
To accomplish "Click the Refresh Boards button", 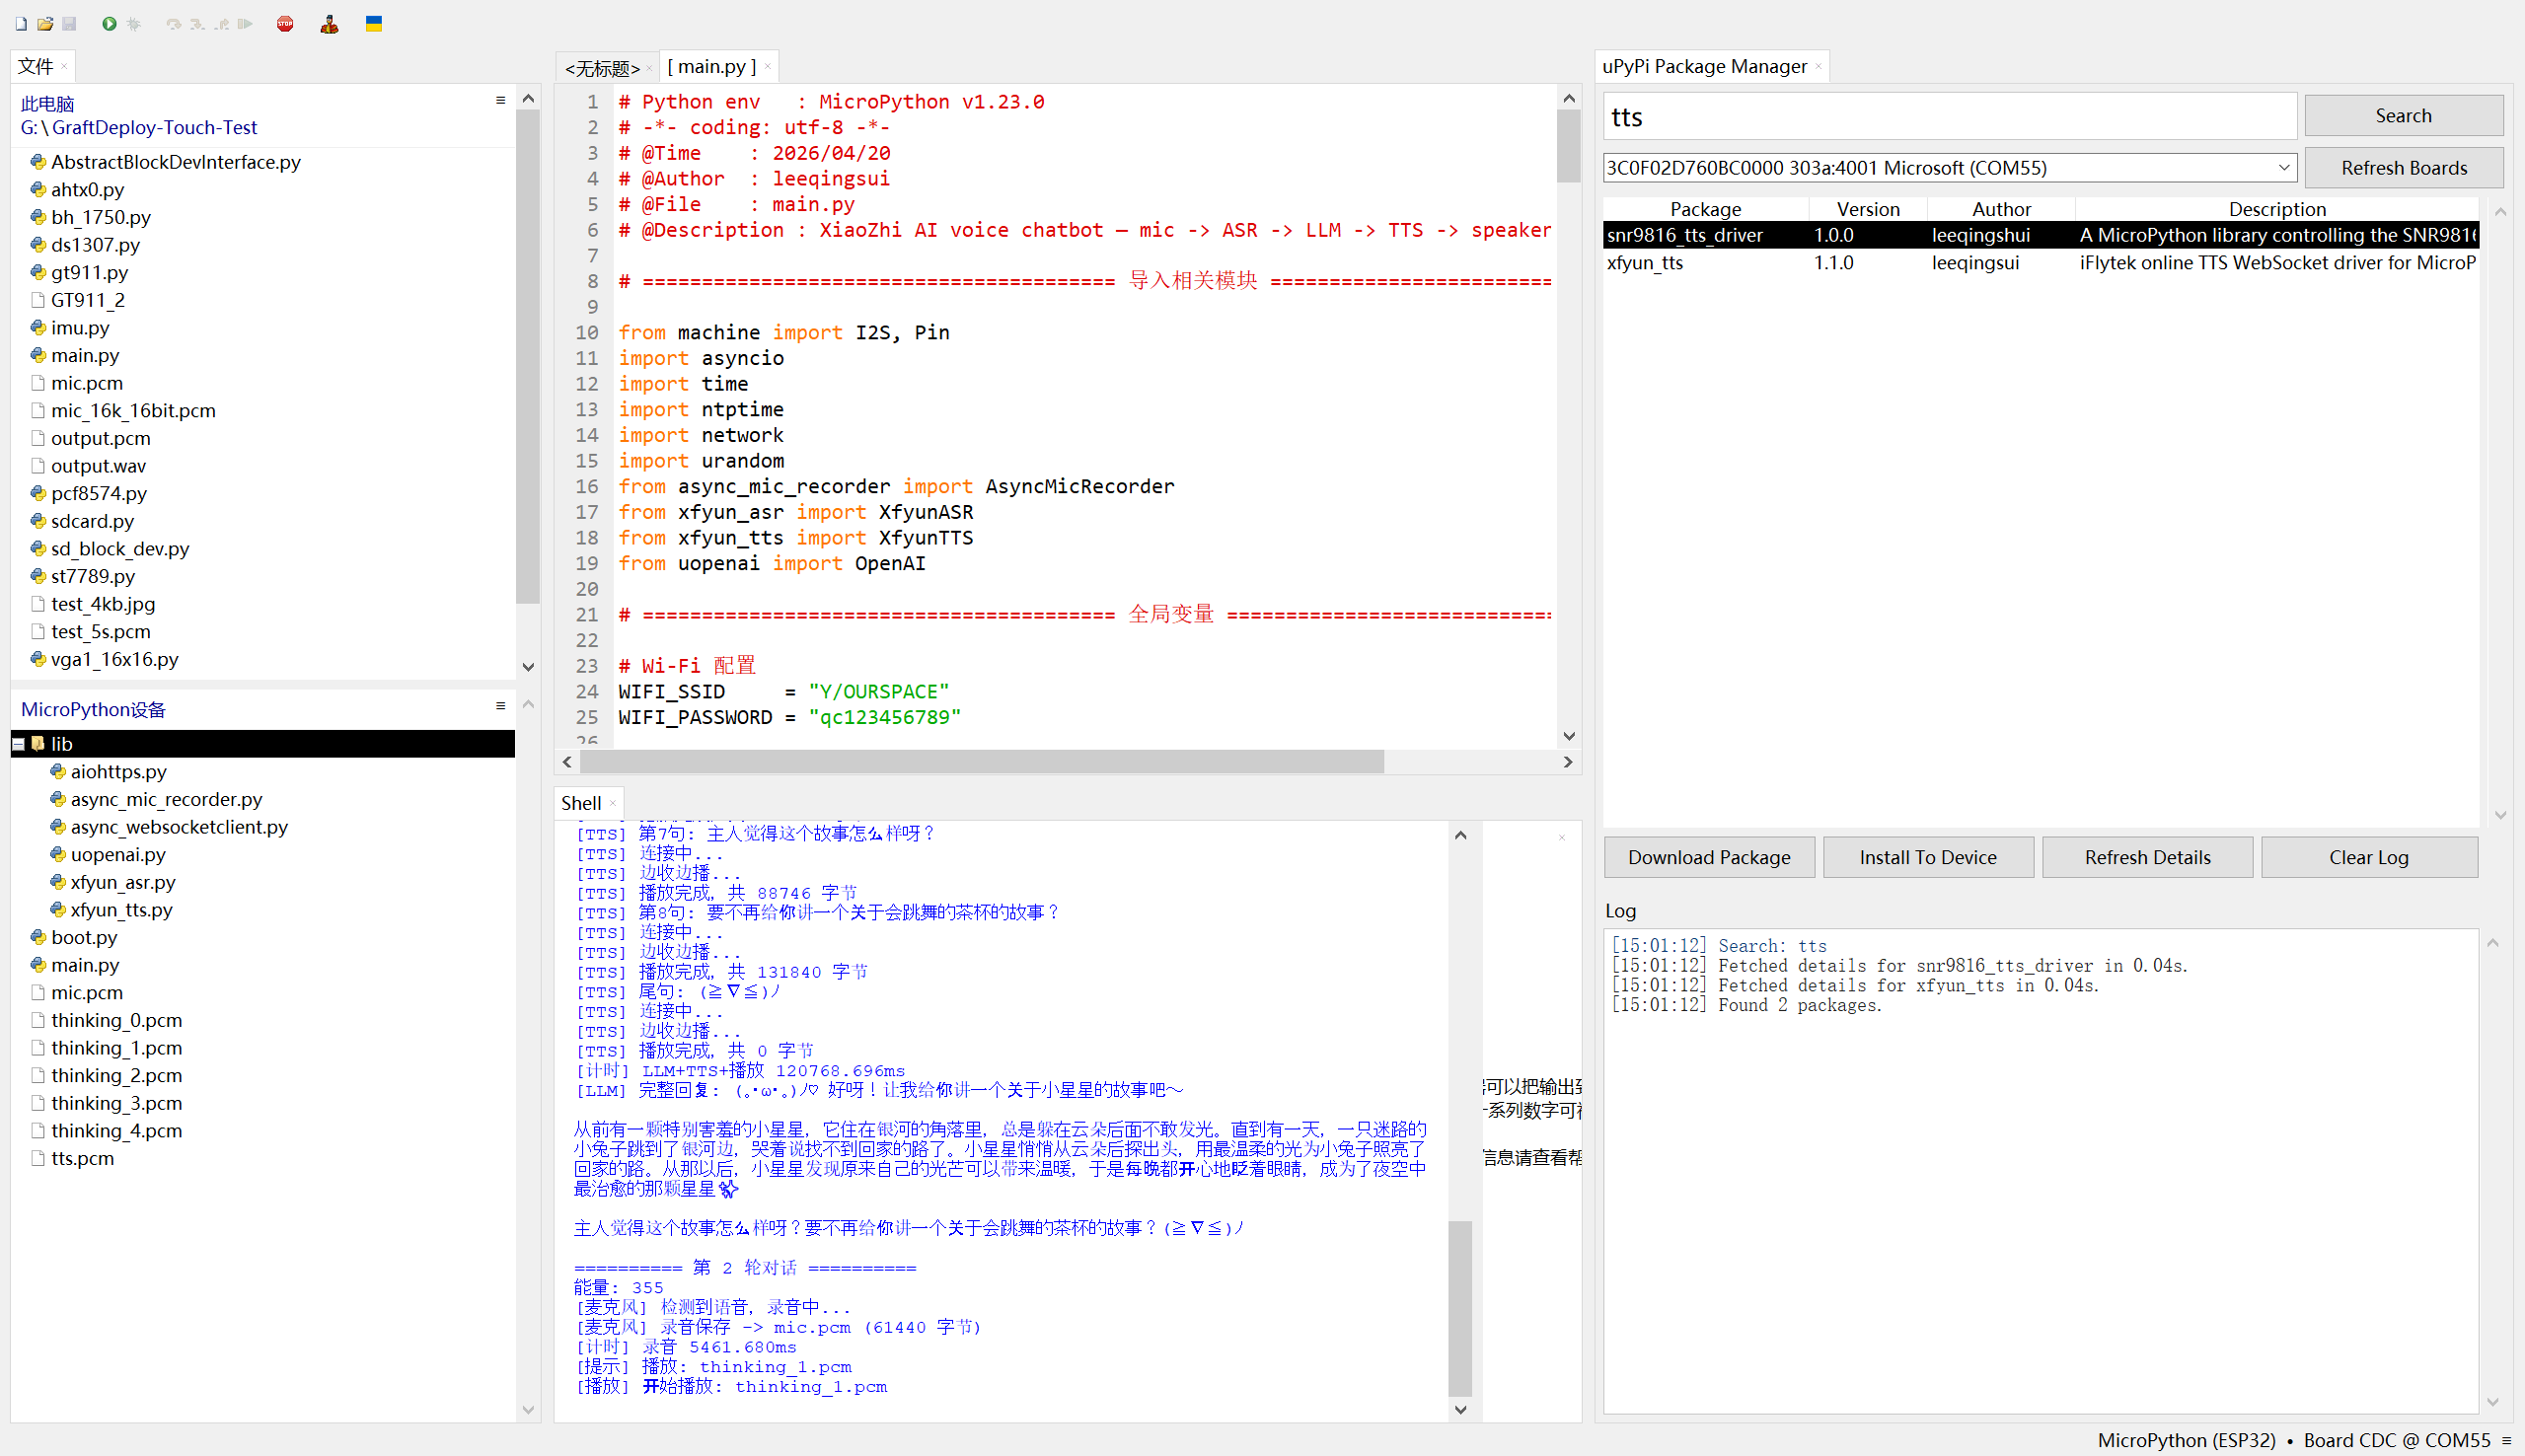I will click(2403, 168).
